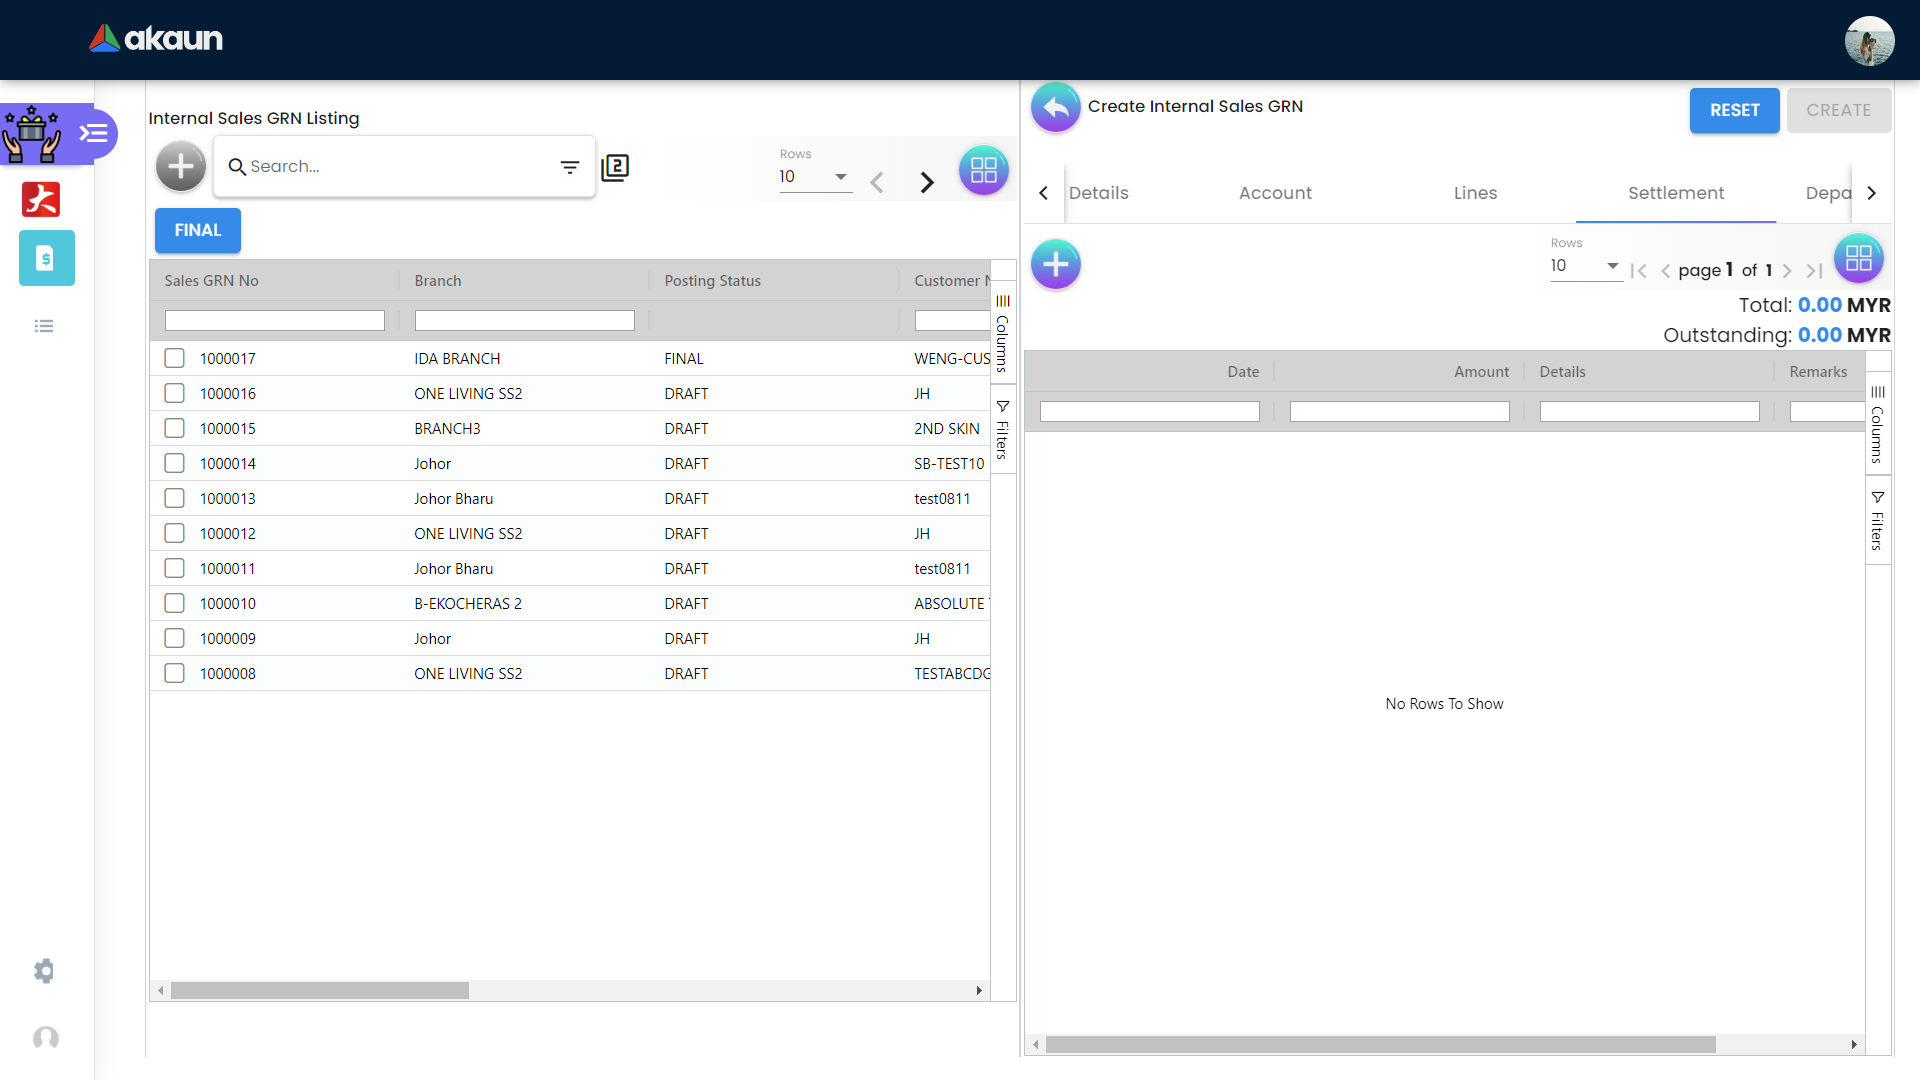Open the listing grid view toggle icon
The width and height of the screenshot is (1920, 1080).
(984, 170)
